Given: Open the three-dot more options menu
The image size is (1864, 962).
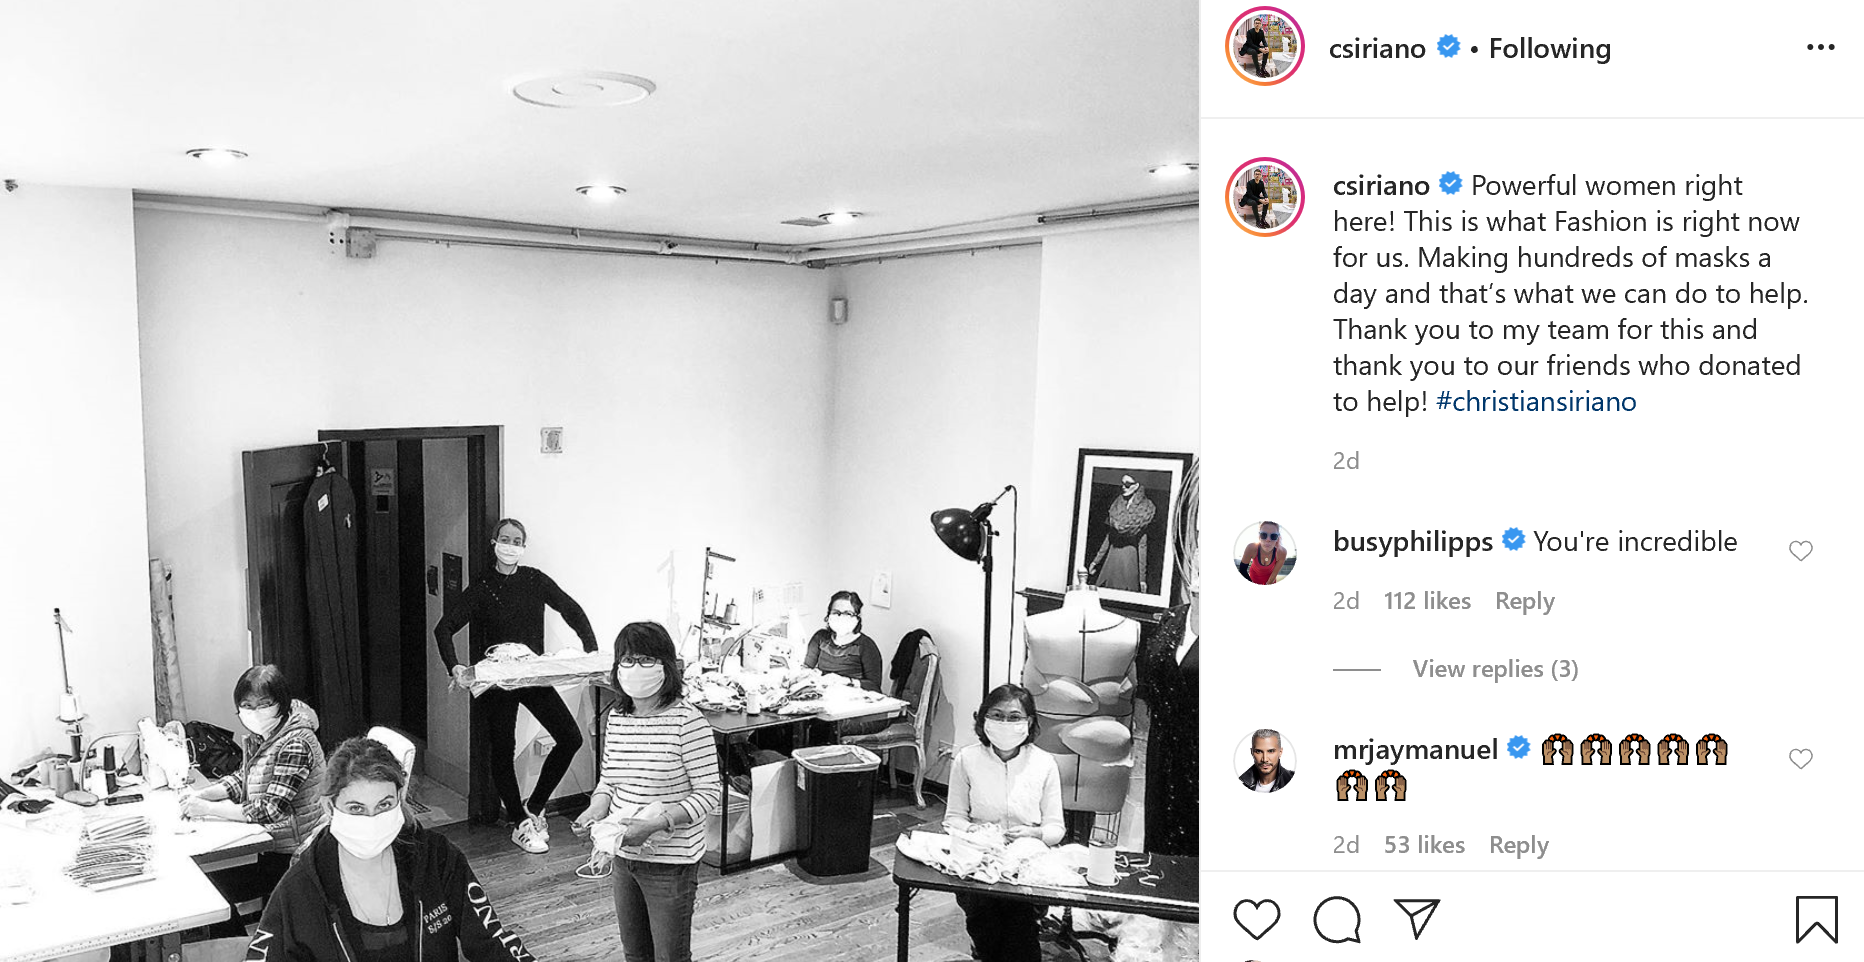Looking at the screenshot, I should [x=1820, y=47].
